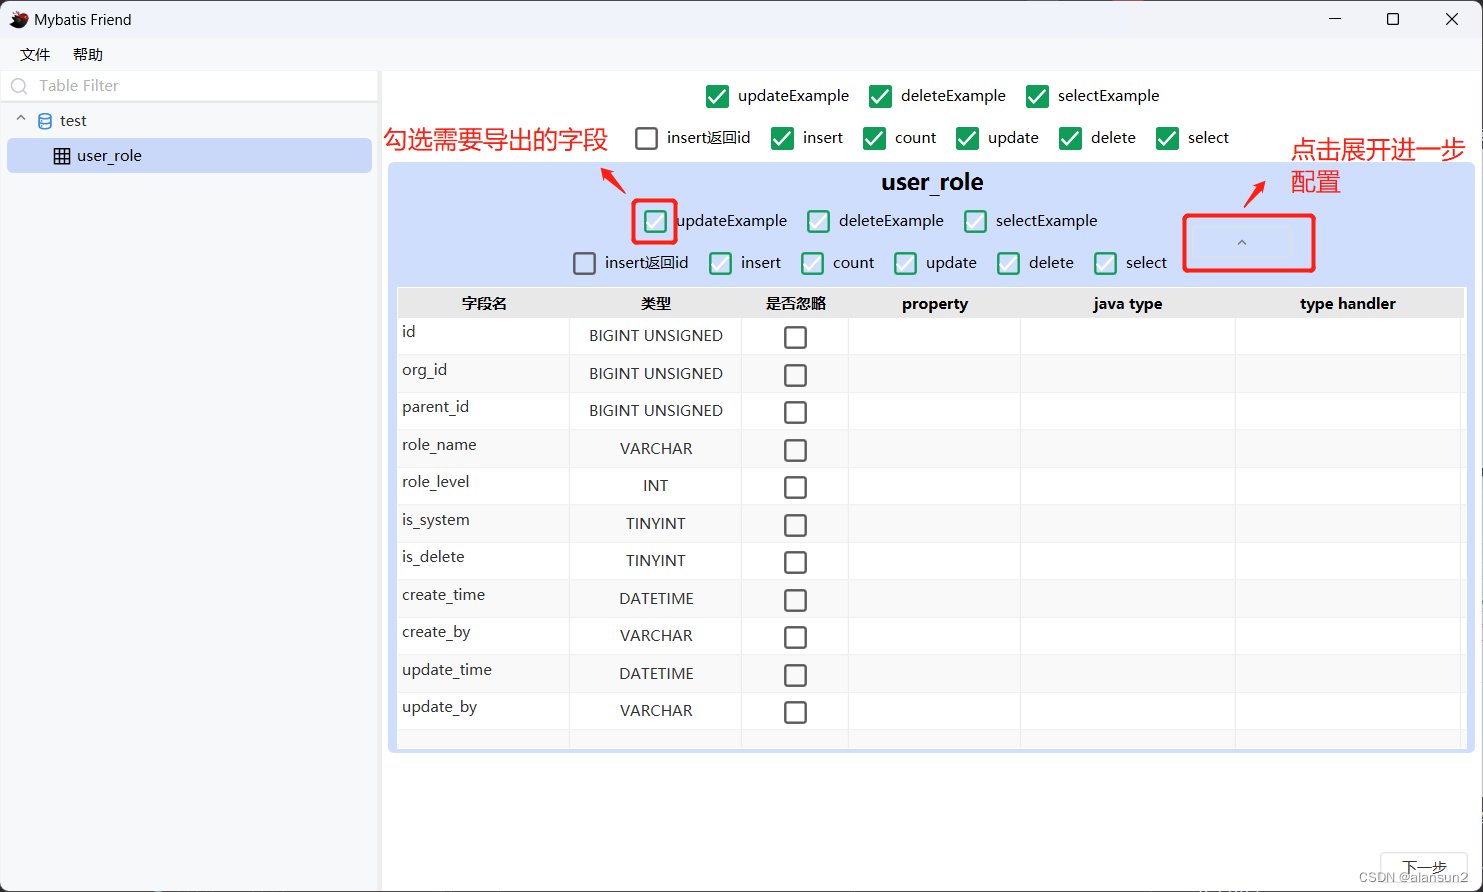Toggle user_role panel insert checkbox
This screenshot has height=892, width=1483.
(720, 263)
